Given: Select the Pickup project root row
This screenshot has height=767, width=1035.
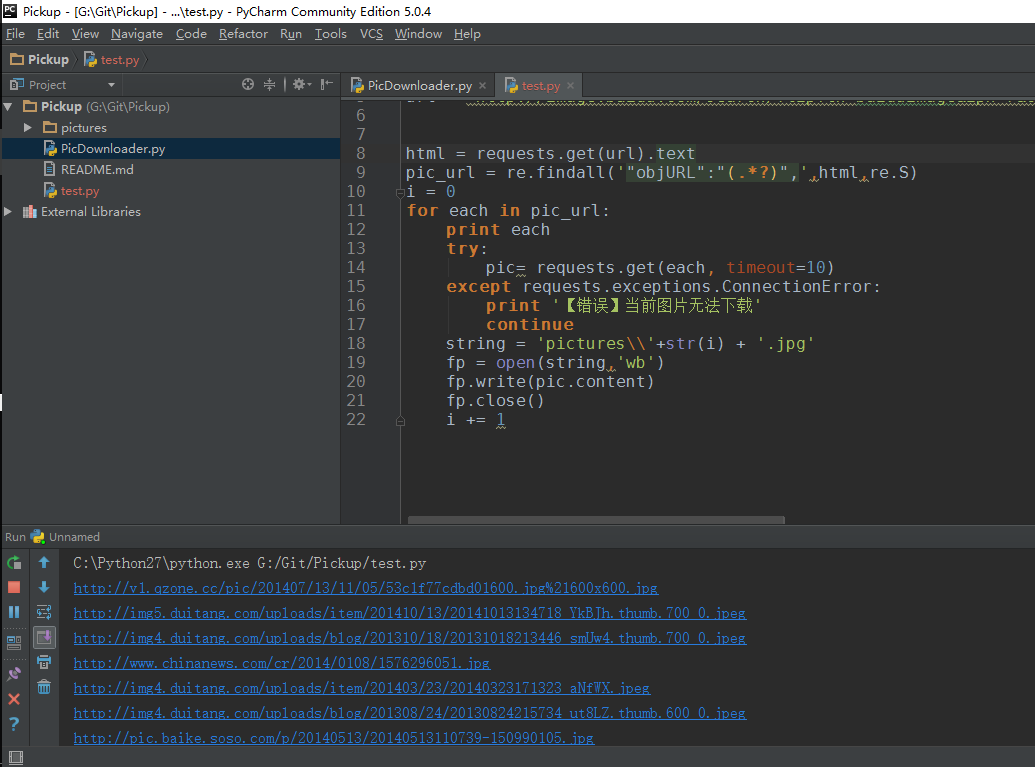Looking at the screenshot, I should point(170,107).
